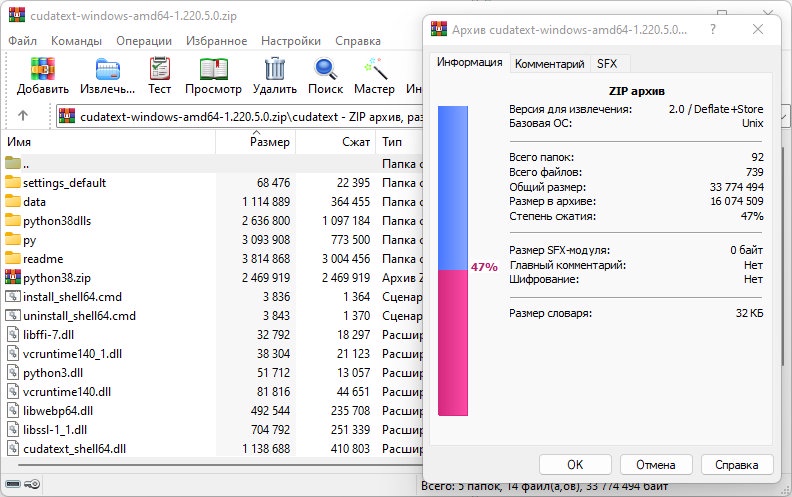792x497 pixels.
Task: Click the Справка button in dialog
Action: [737, 465]
